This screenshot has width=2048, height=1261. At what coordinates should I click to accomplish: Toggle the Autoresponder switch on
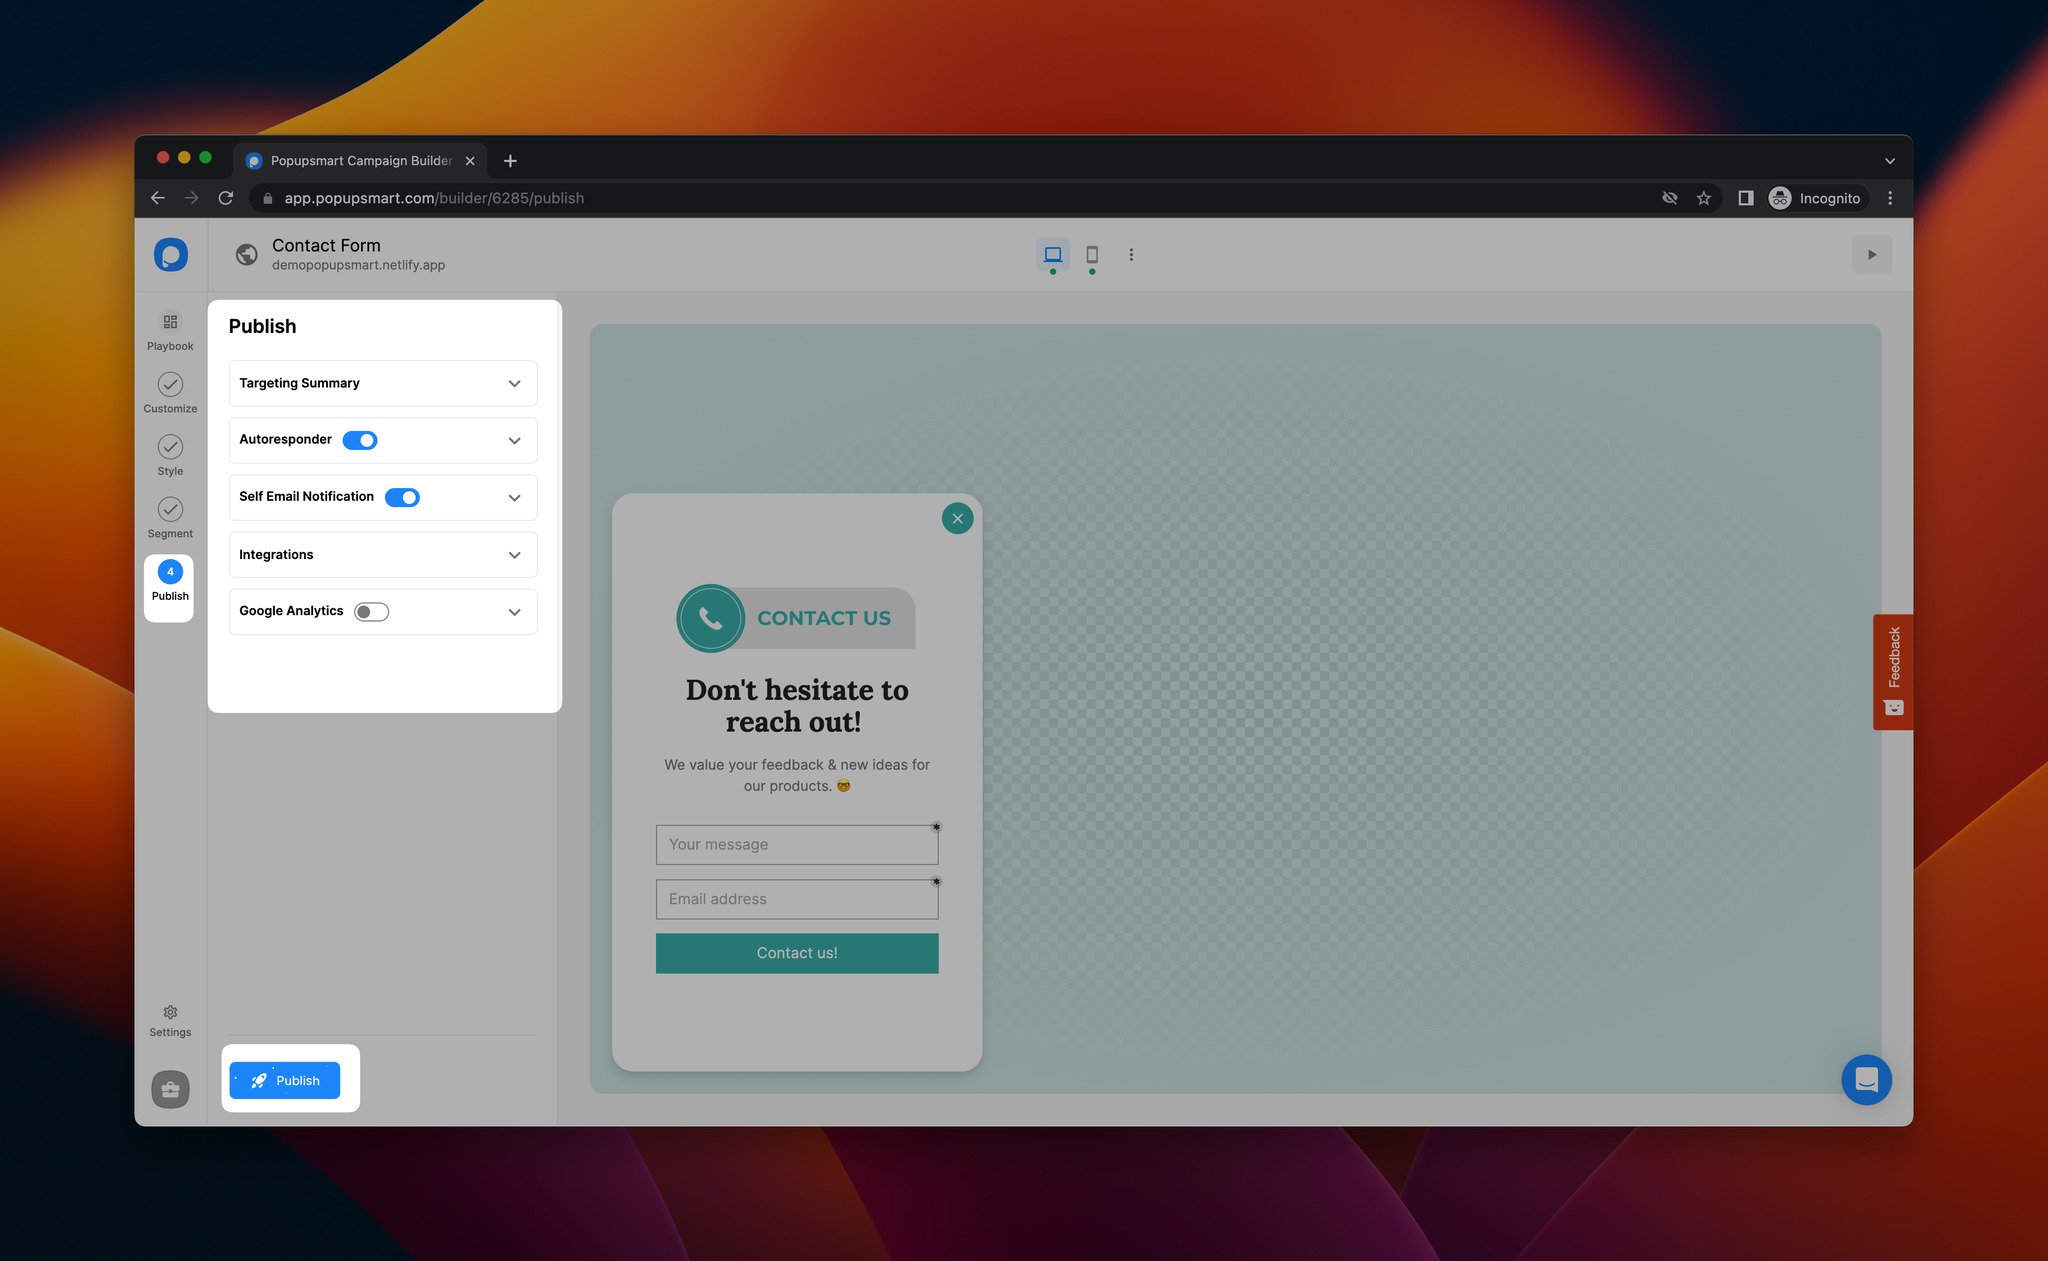coord(360,439)
